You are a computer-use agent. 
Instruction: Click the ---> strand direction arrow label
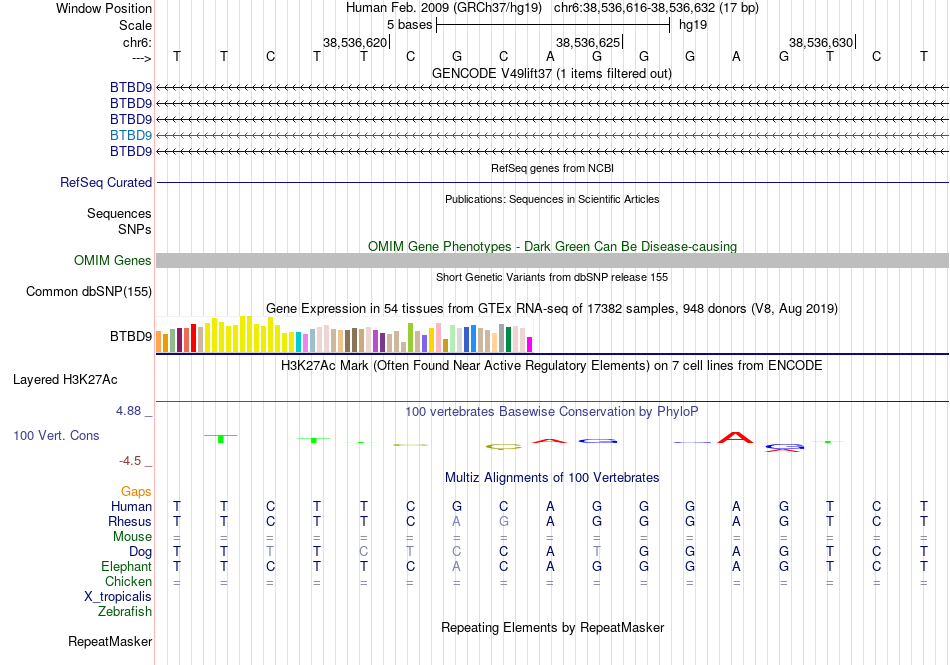pos(142,58)
